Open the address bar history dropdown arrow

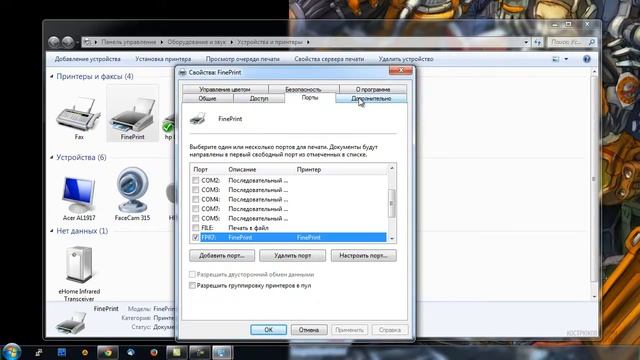point(526,42)
